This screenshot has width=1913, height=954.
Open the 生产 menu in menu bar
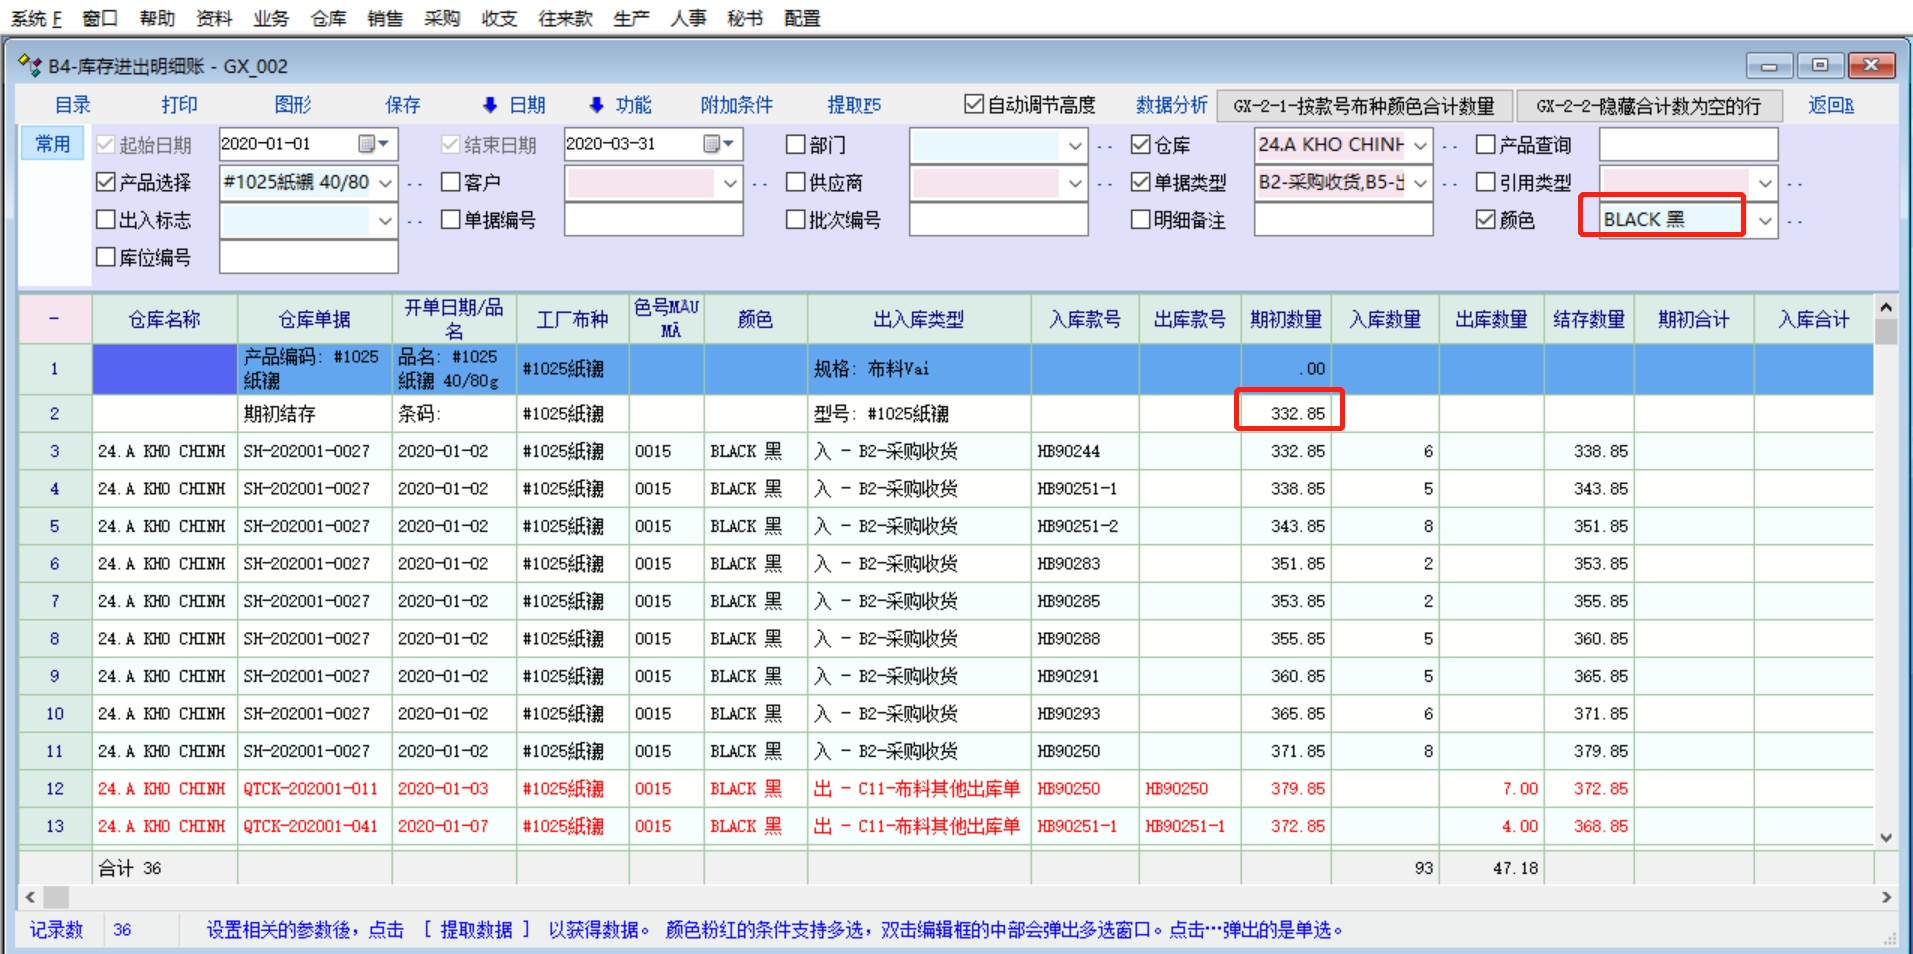631,18
